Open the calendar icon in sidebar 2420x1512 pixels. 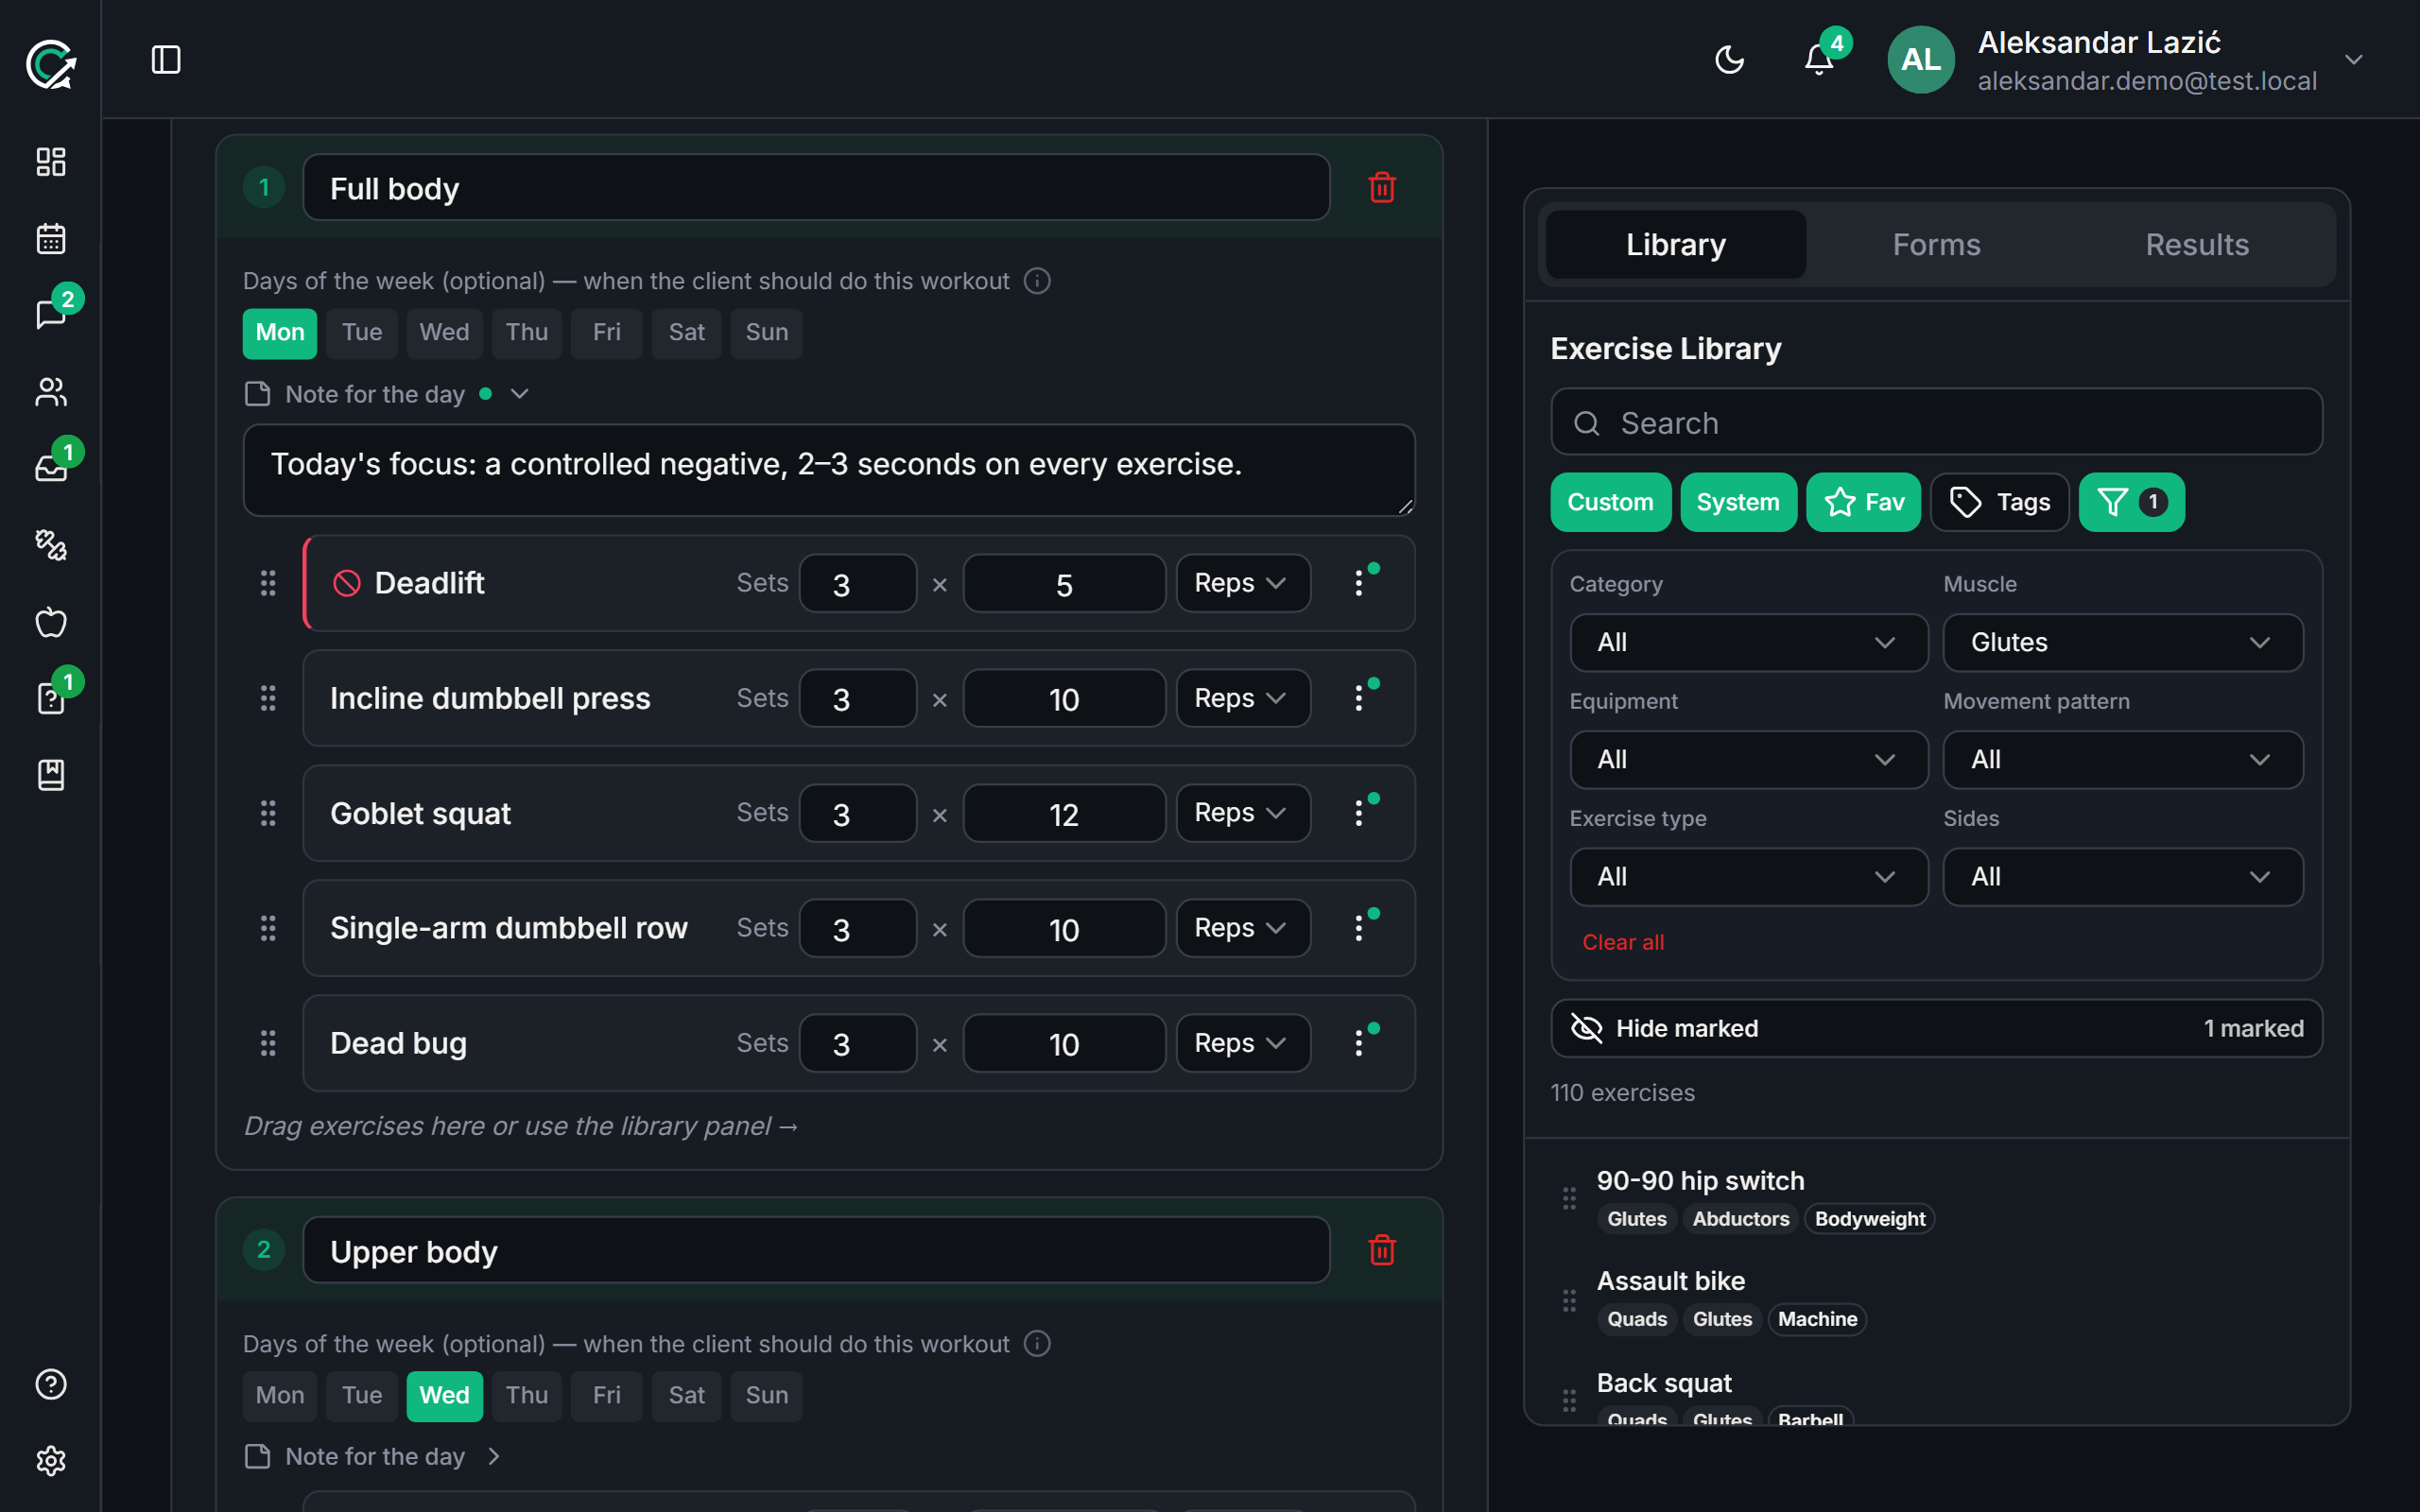pyautogui.click(x=51, y=239)
